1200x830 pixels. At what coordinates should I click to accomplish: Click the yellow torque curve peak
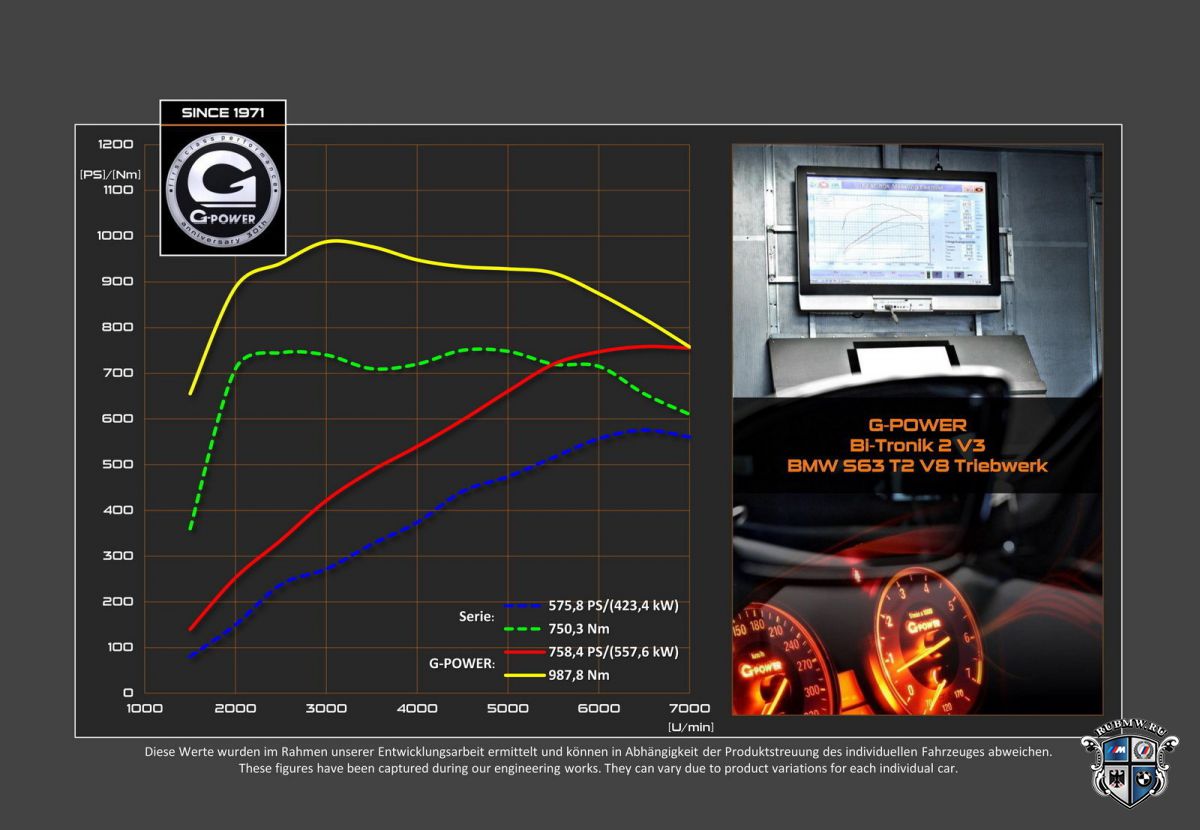click(330, 240)
